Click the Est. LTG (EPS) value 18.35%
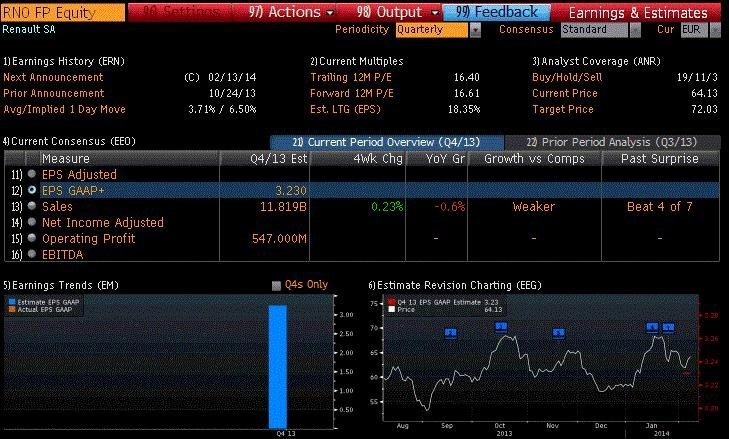 click(464, 109)
